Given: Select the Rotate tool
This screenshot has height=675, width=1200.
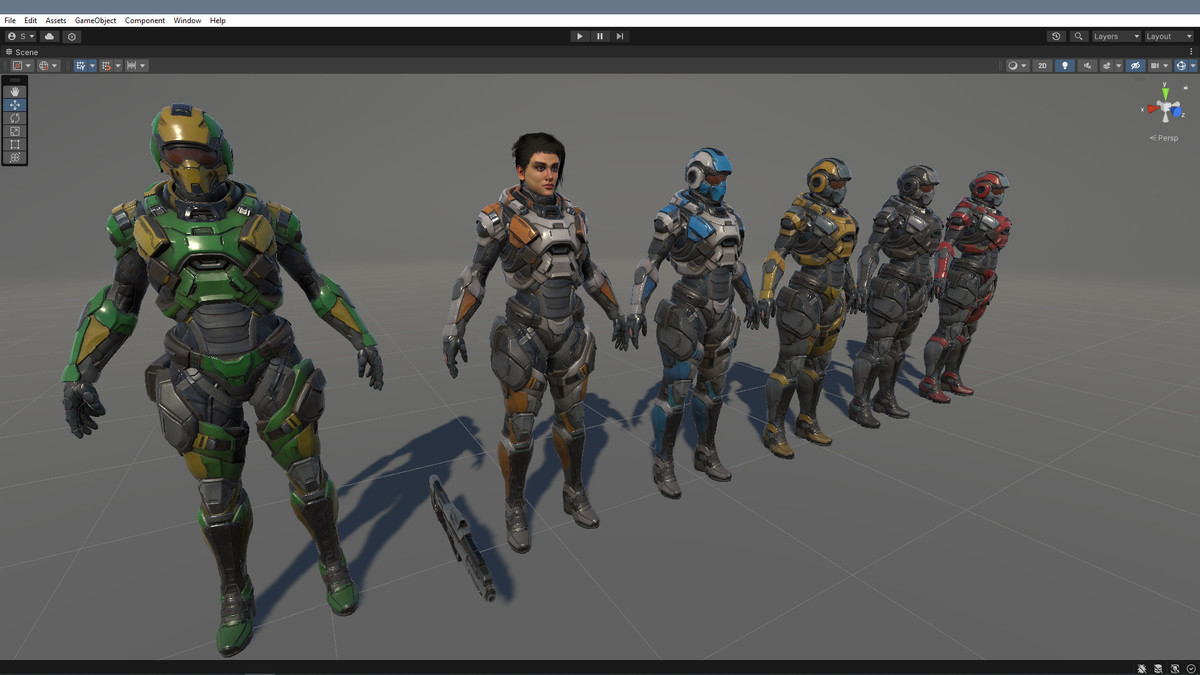Looking at the screenshot, I should 15,118.
